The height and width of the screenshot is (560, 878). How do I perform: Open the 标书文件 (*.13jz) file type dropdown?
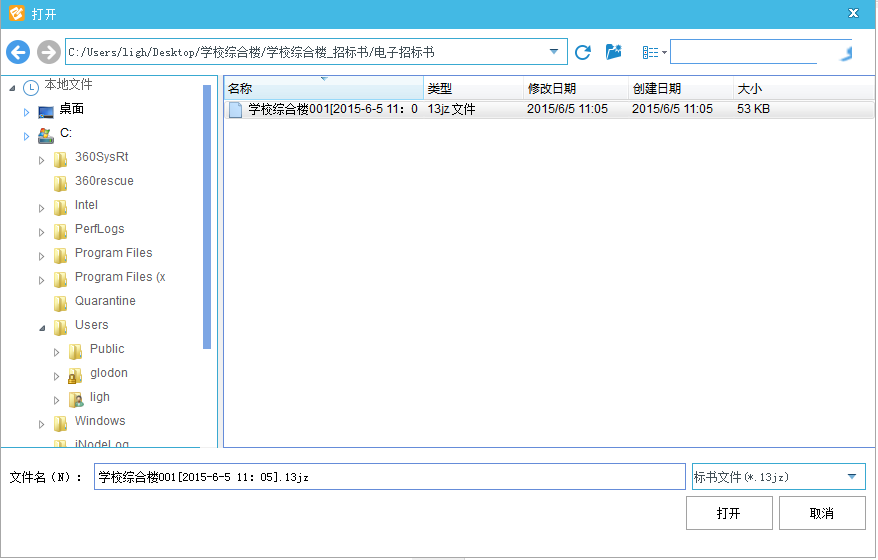click(851, 477)
